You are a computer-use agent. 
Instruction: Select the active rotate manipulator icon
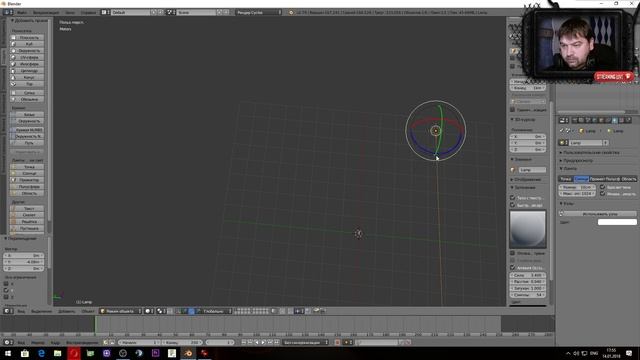tap(191, 311)
